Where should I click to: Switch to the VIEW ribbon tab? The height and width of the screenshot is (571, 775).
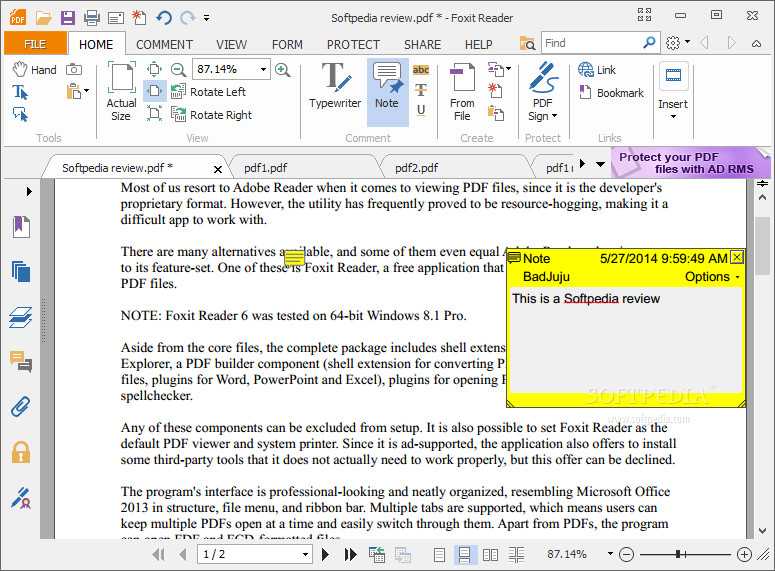point(231,44)
